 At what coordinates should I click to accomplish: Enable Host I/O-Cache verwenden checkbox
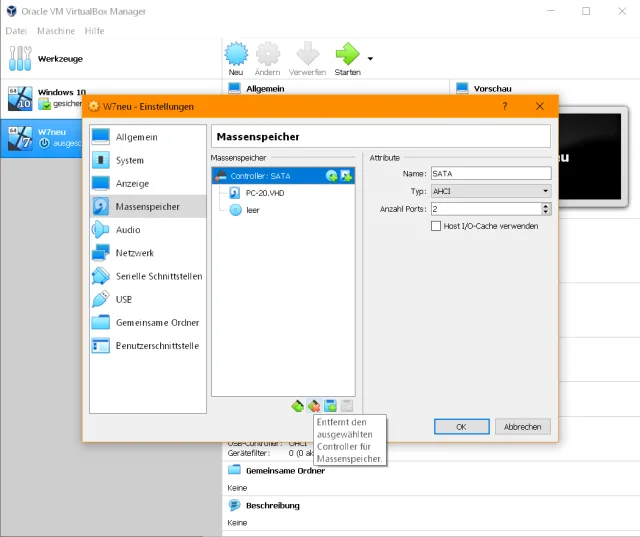(x=436, y=226)
